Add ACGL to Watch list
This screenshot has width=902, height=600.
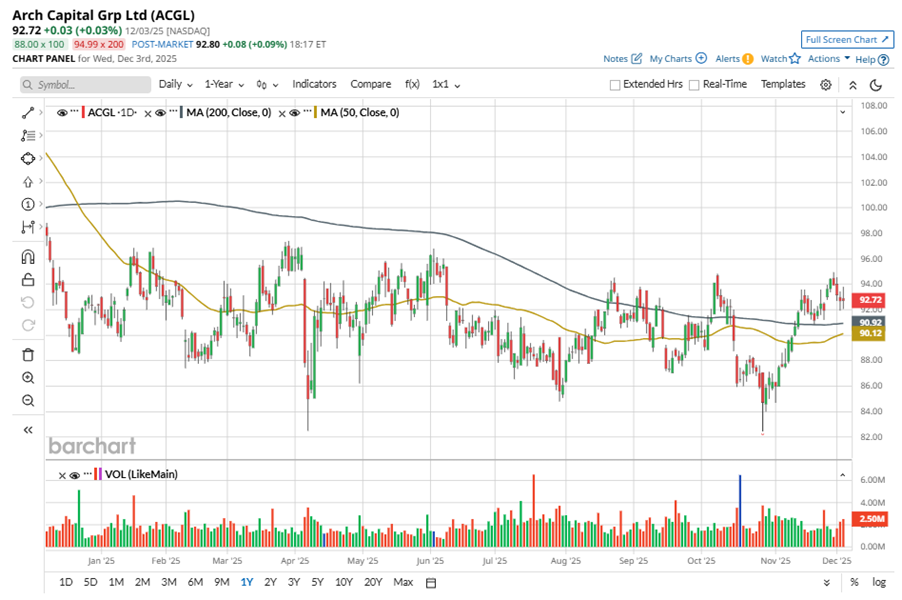(781, 59)
